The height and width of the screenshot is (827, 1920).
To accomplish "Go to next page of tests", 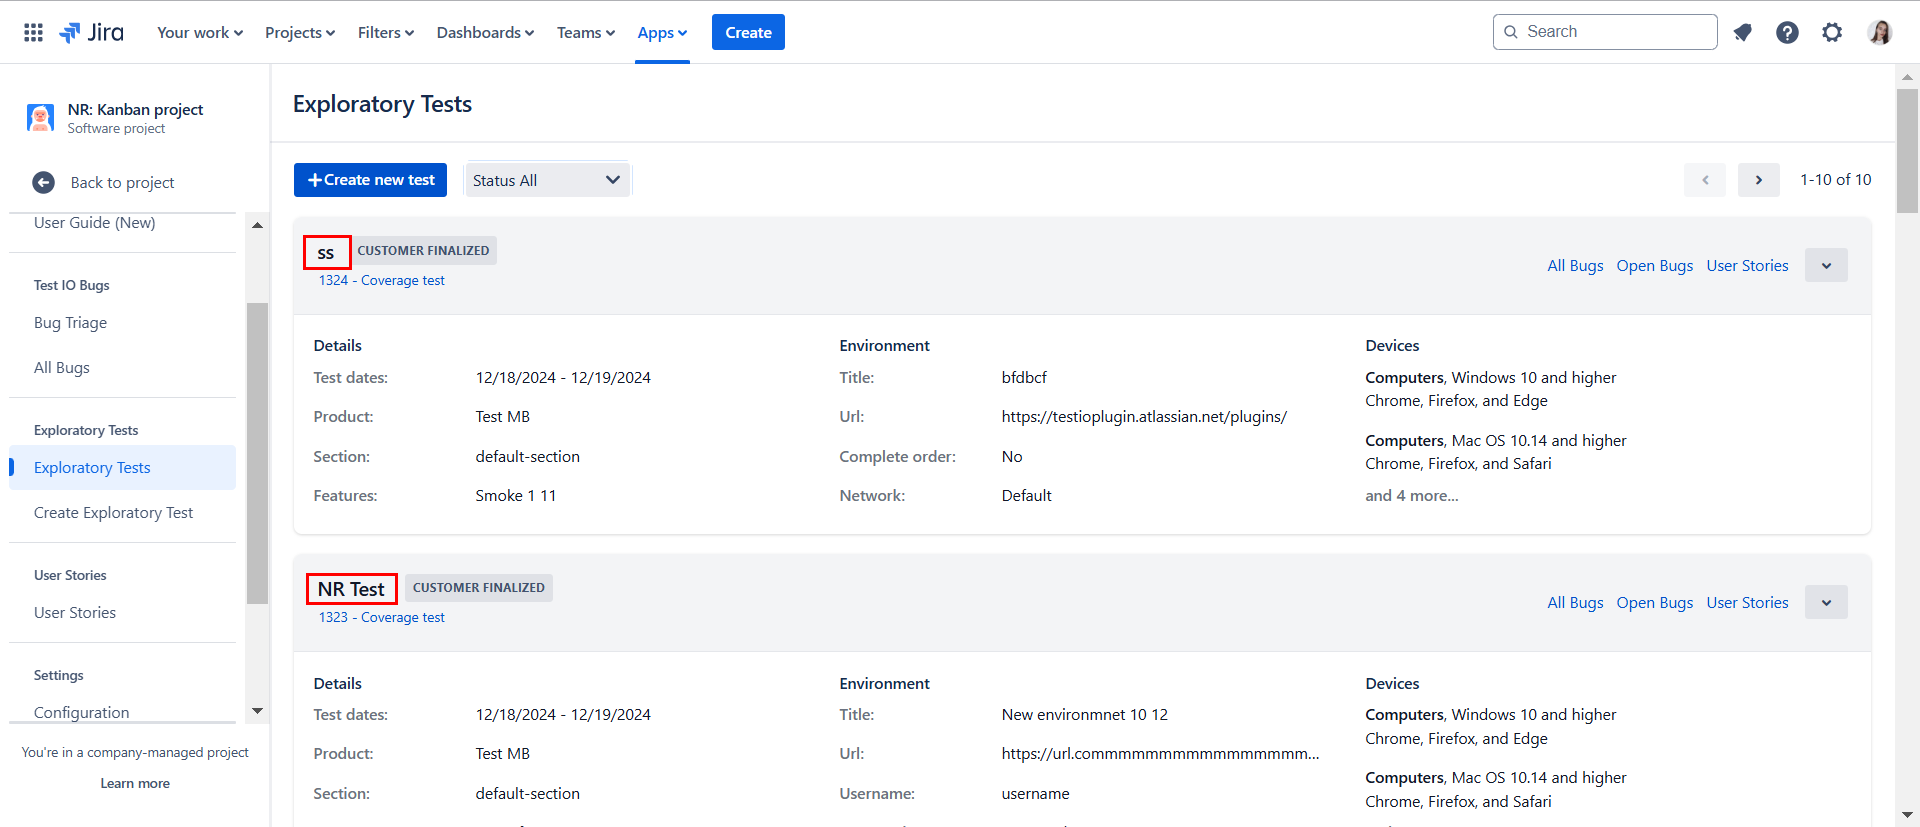I will (1758, 180).
